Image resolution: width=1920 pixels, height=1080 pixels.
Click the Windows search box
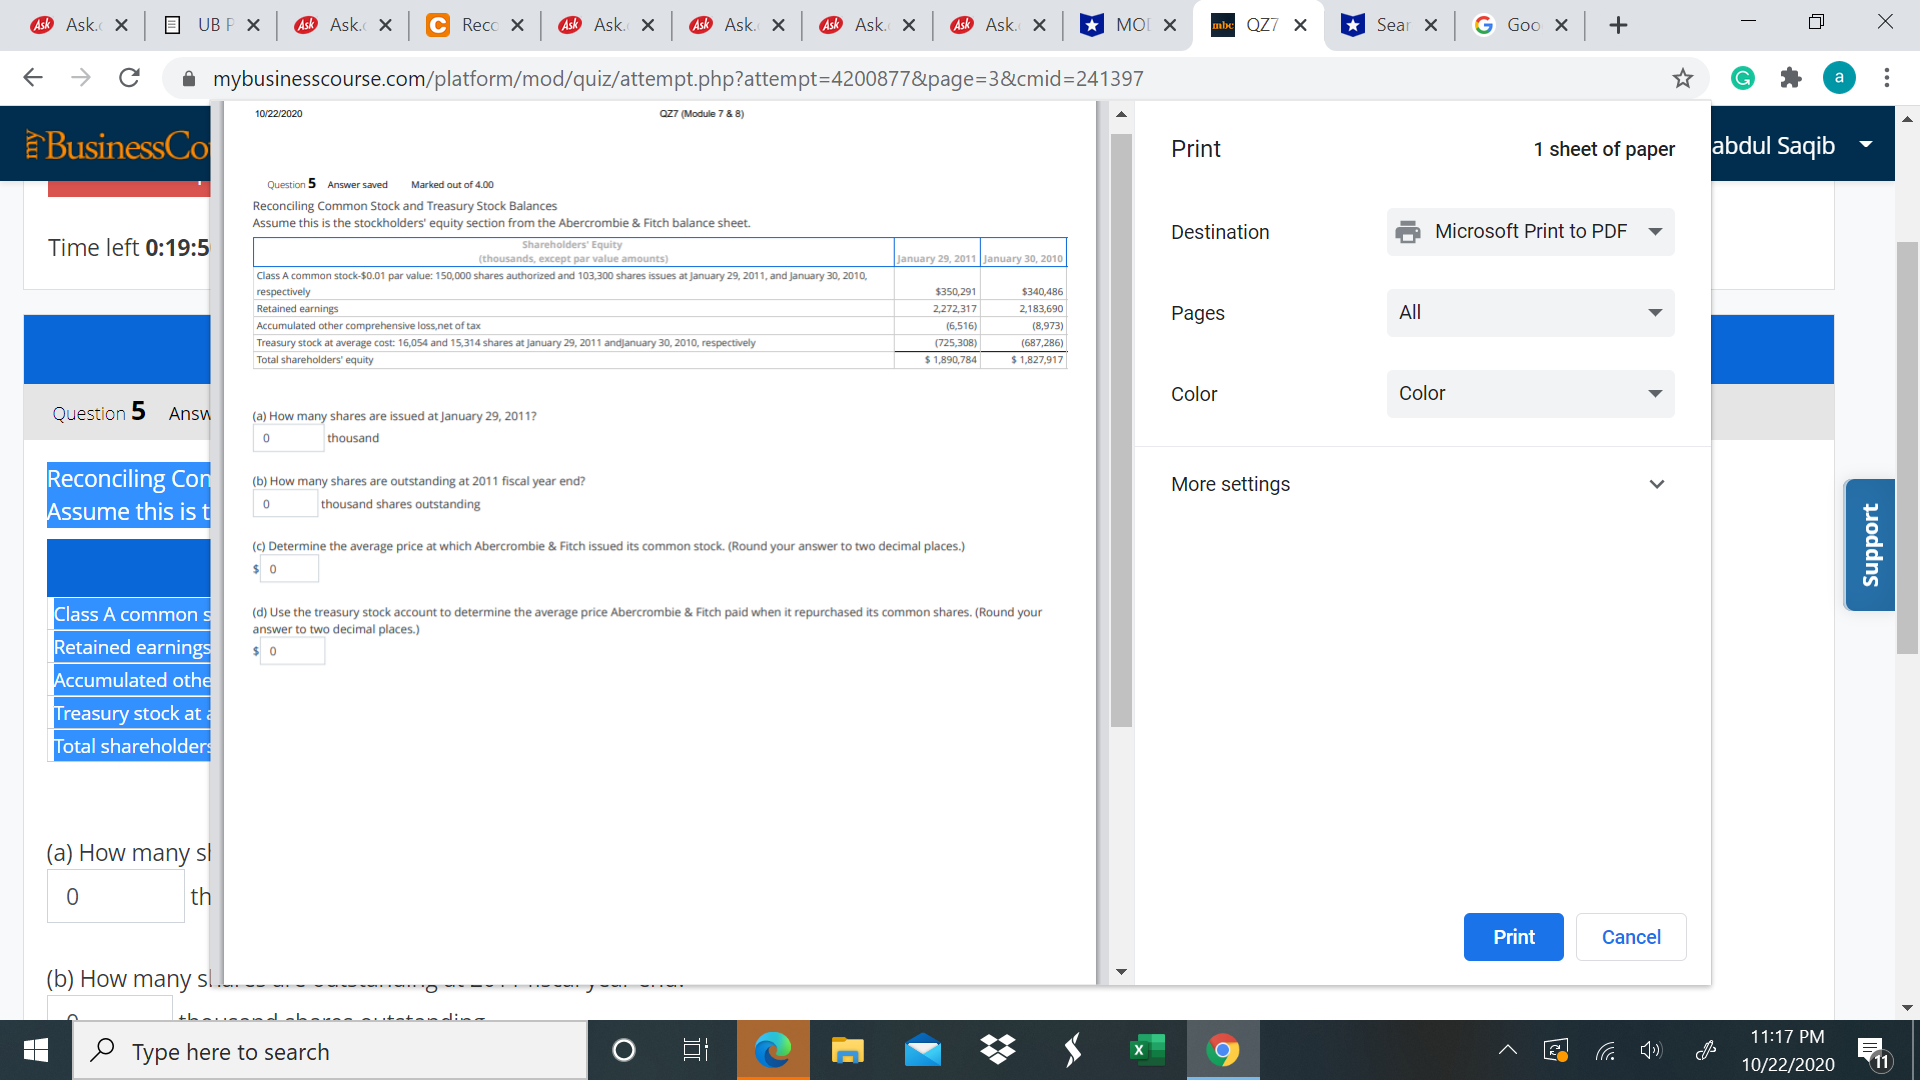(x=330, y=1051)
